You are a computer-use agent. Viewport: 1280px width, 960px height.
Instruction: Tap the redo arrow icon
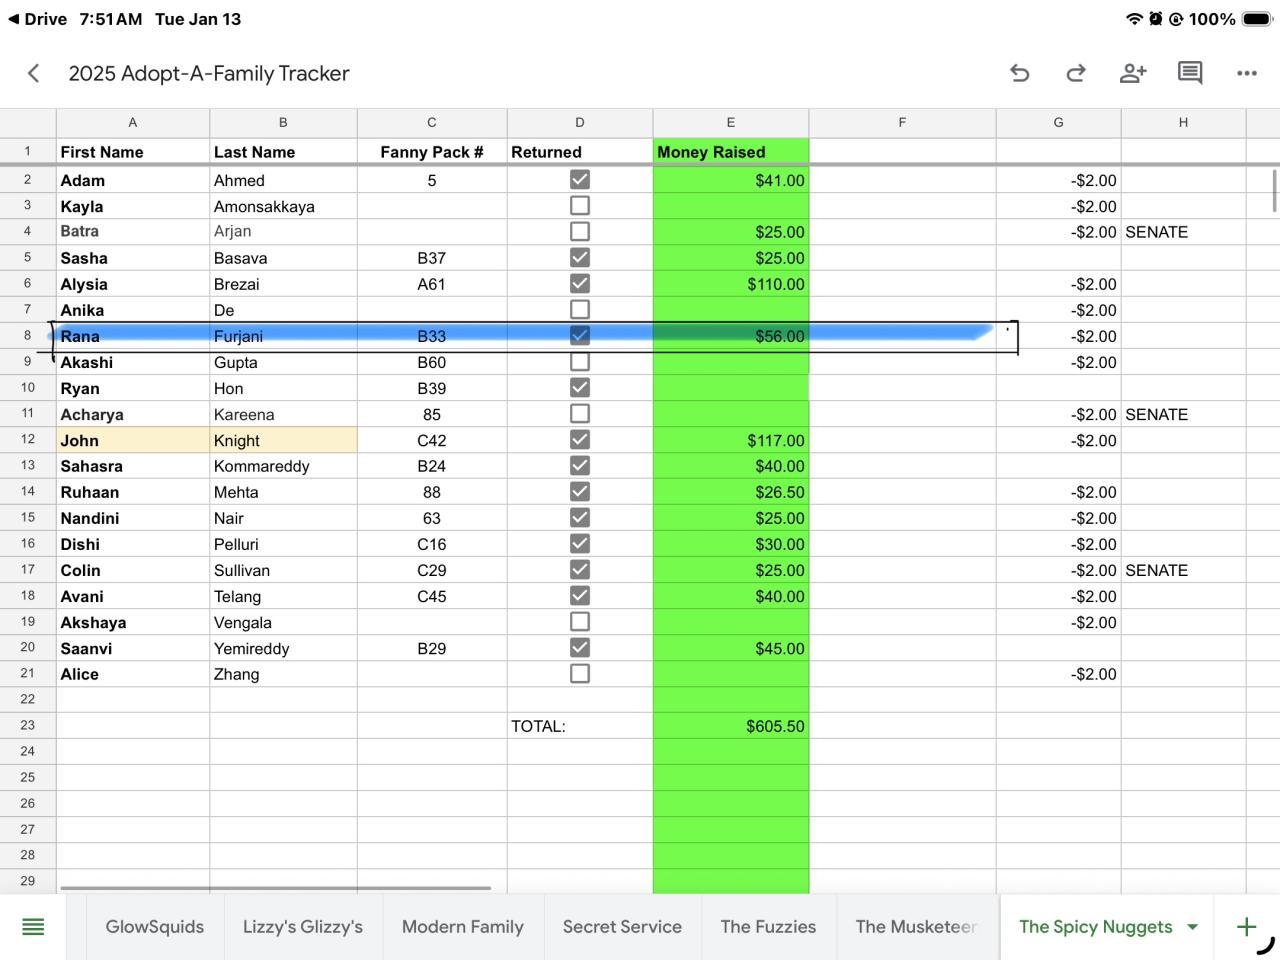click(x=1076, y=73)
